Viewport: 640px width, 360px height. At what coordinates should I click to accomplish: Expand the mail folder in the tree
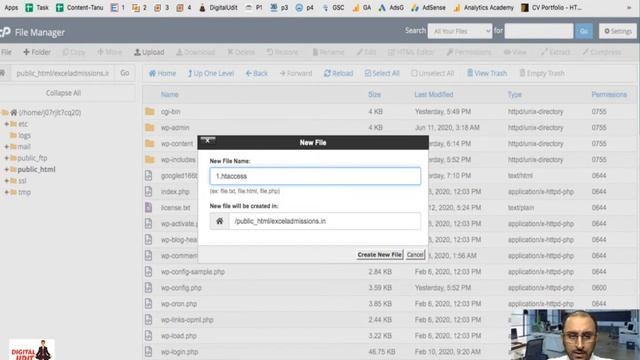pos(7,147)
